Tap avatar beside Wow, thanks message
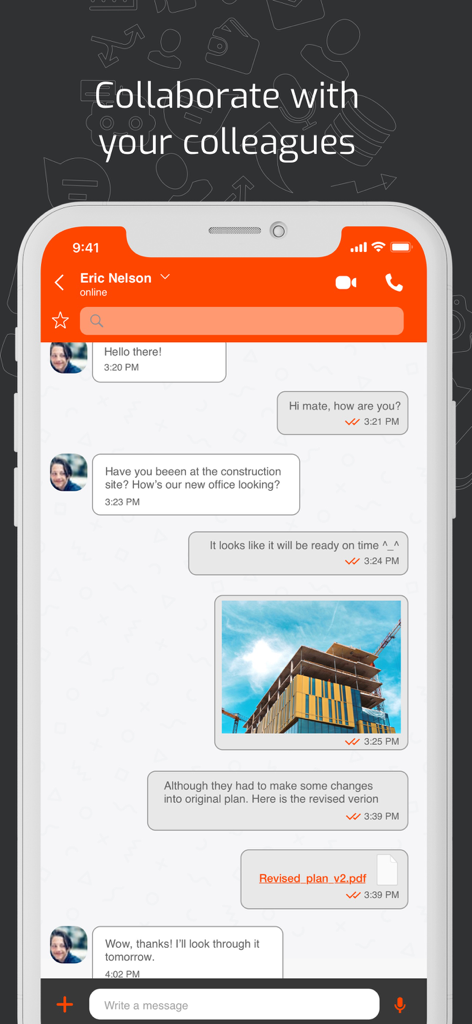Image resolution: width=472 pixels, height=1024 pixels. pos(69,944)
